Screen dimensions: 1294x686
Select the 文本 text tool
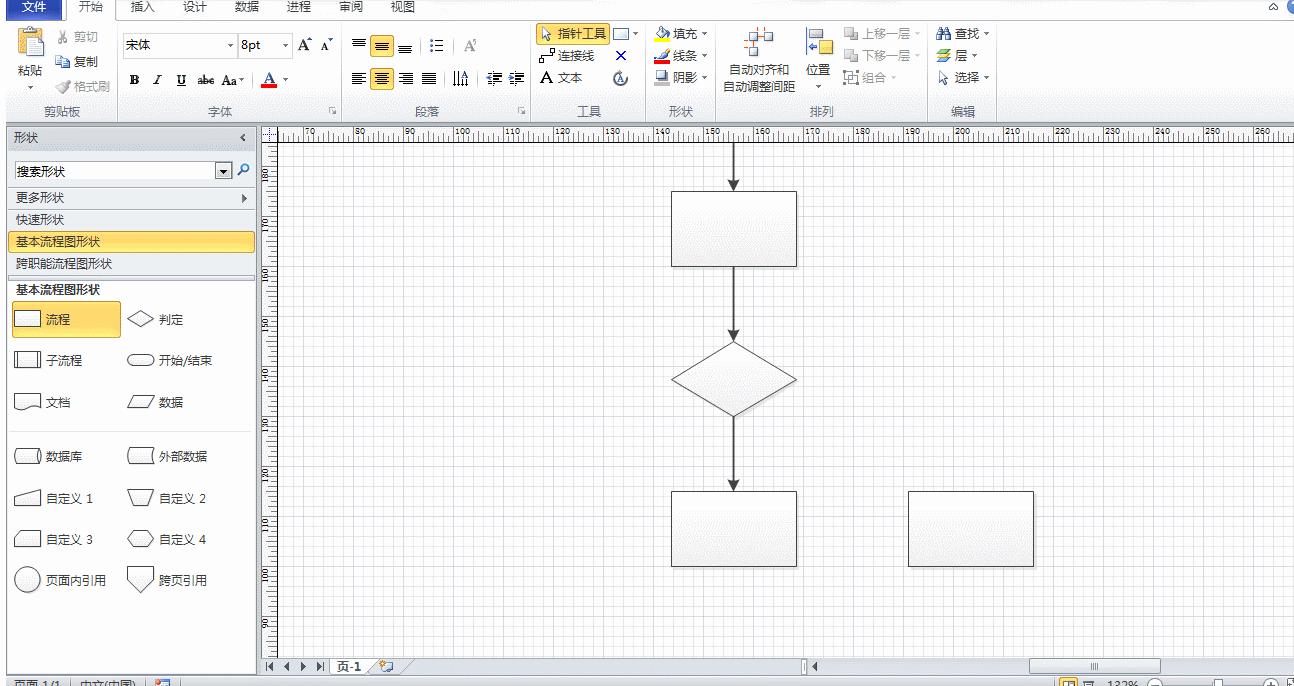point(561,78)
